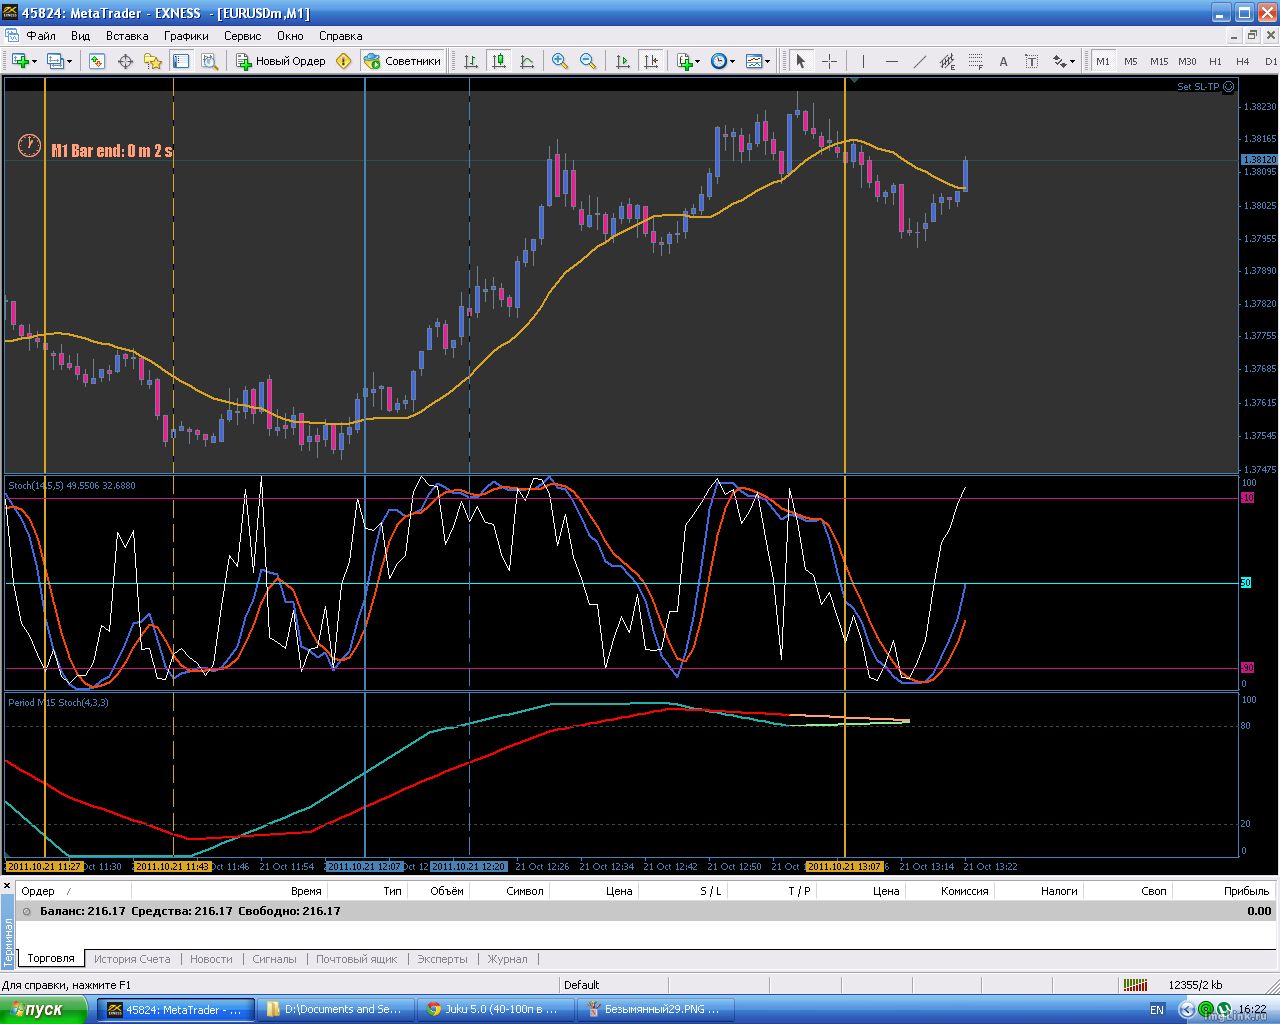This screenshot has width=1280, height=1024.
Task: Select the M15 timeframe button
Action: [1158, 61]
